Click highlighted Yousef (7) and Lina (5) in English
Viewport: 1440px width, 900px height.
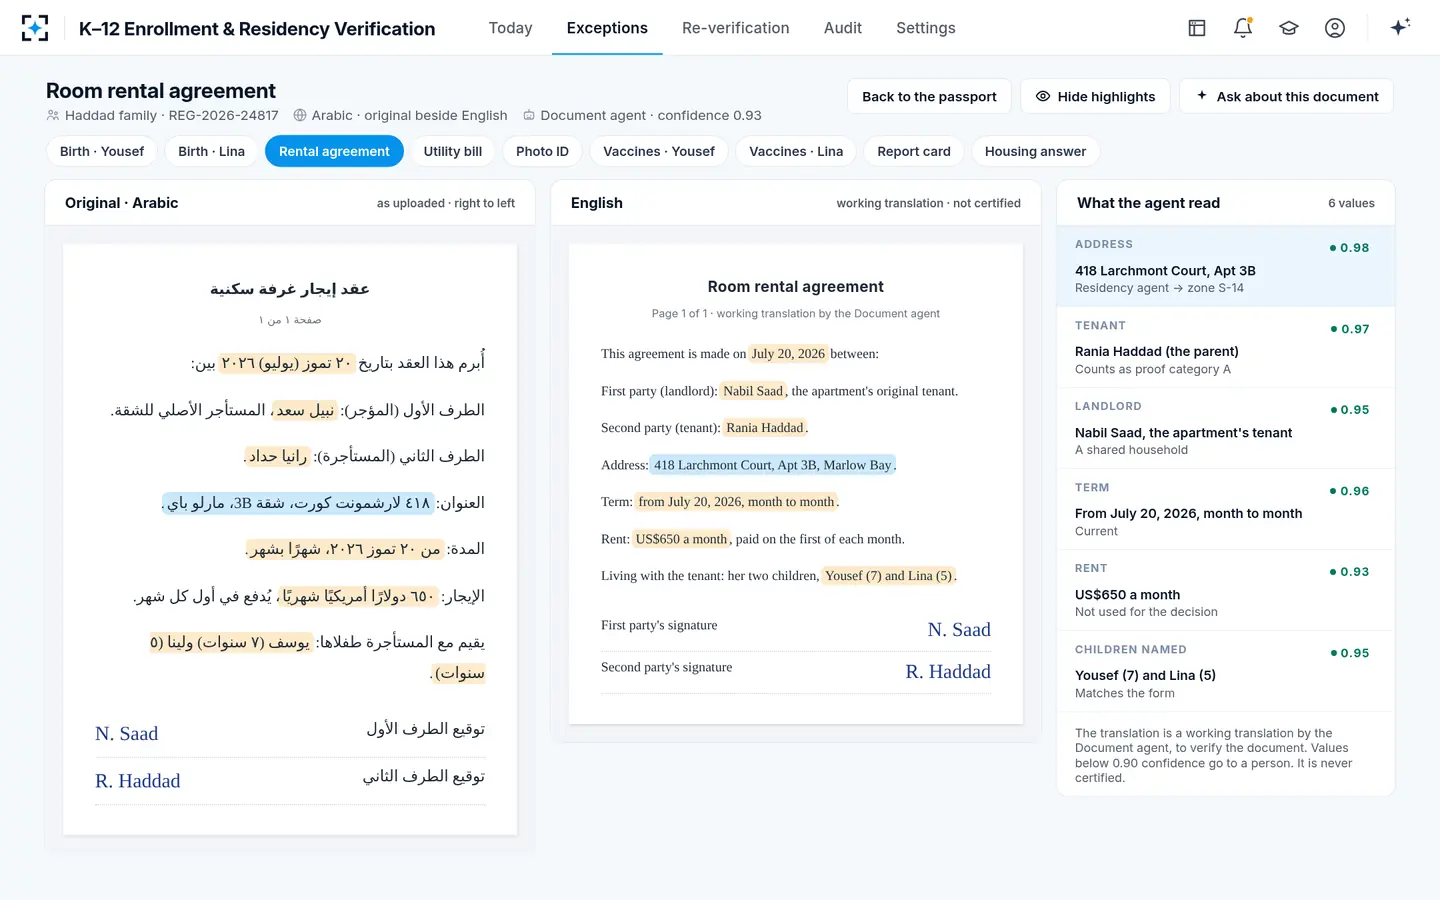tap(889, 576)
